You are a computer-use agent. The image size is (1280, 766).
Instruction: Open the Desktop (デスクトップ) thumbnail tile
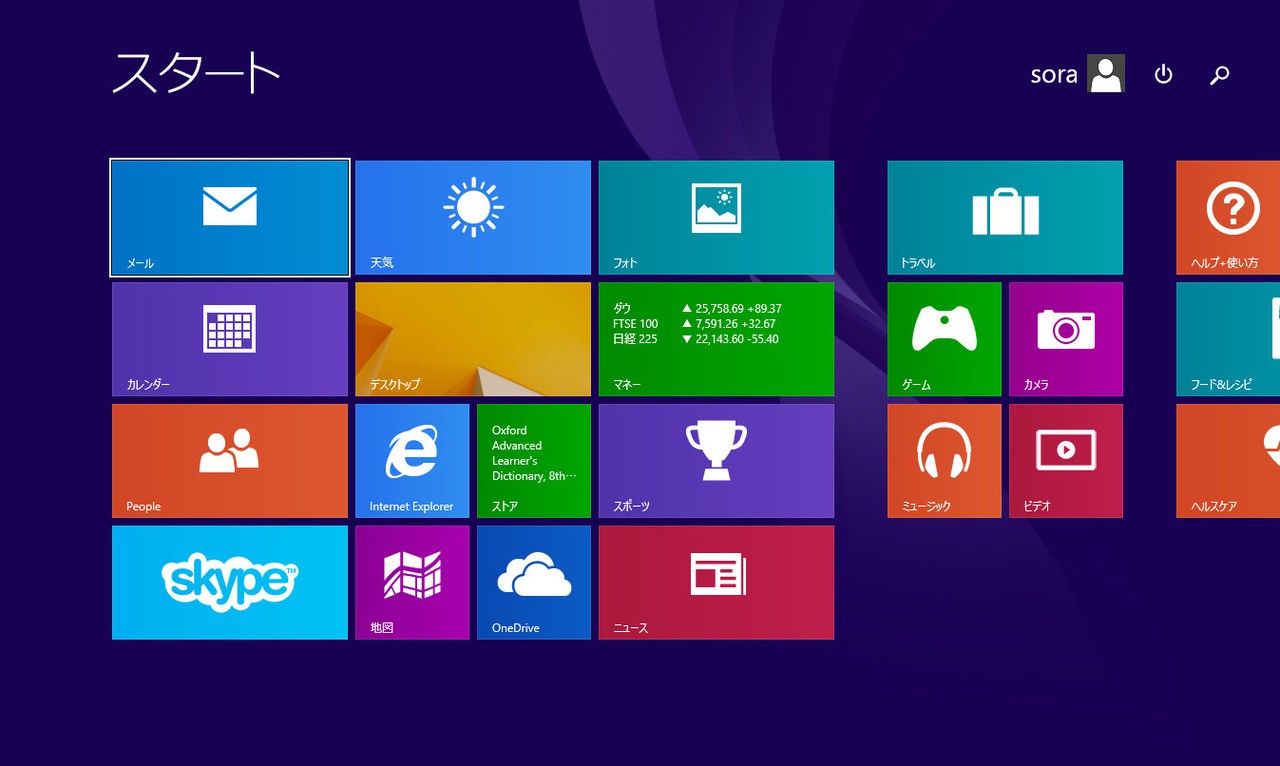[473, 339]
